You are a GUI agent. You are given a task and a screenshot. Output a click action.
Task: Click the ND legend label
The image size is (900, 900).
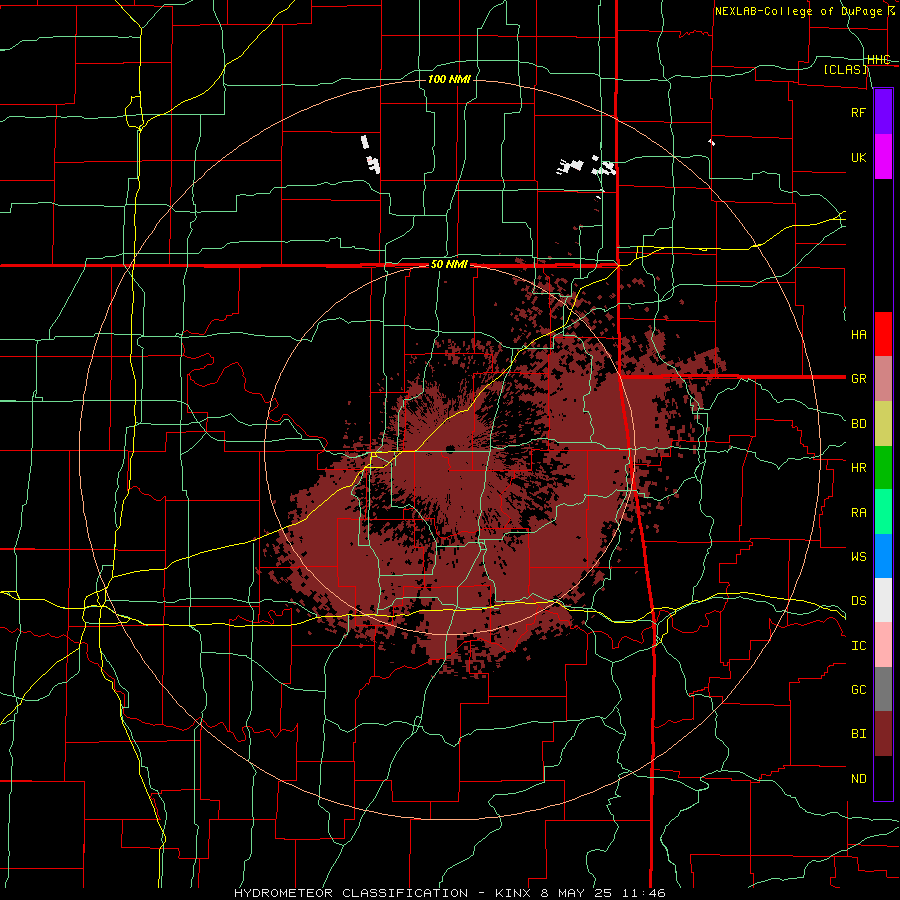(x=859, y=779)
